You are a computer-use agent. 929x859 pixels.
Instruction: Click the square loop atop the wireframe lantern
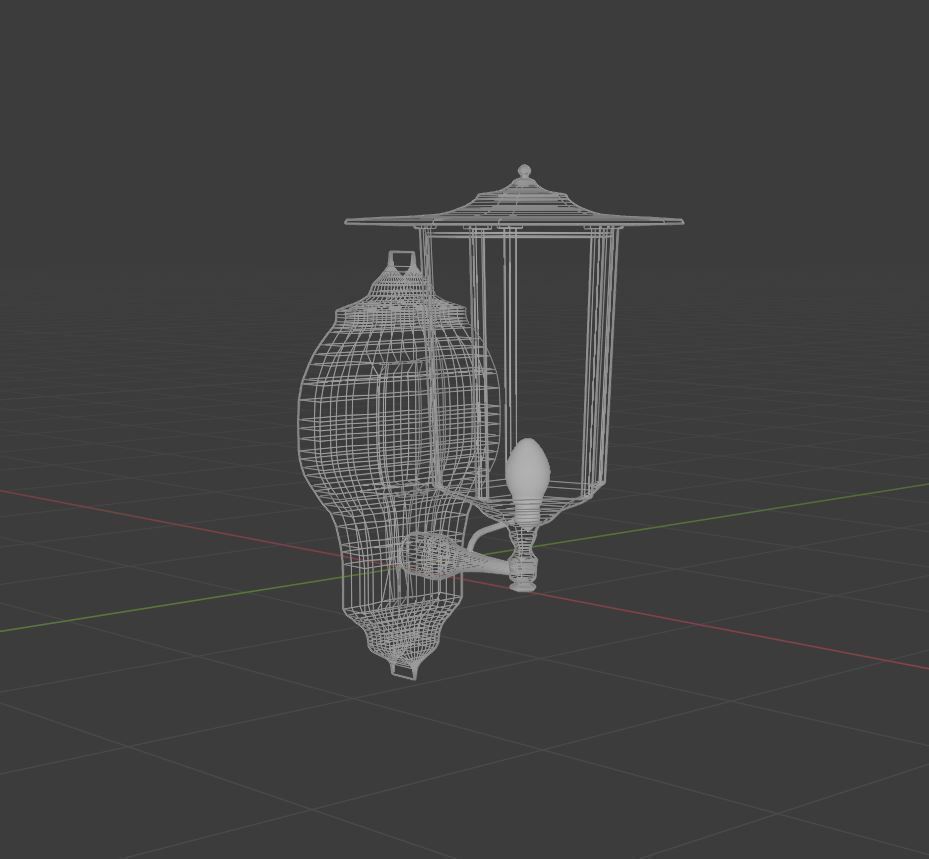point(402,259)
